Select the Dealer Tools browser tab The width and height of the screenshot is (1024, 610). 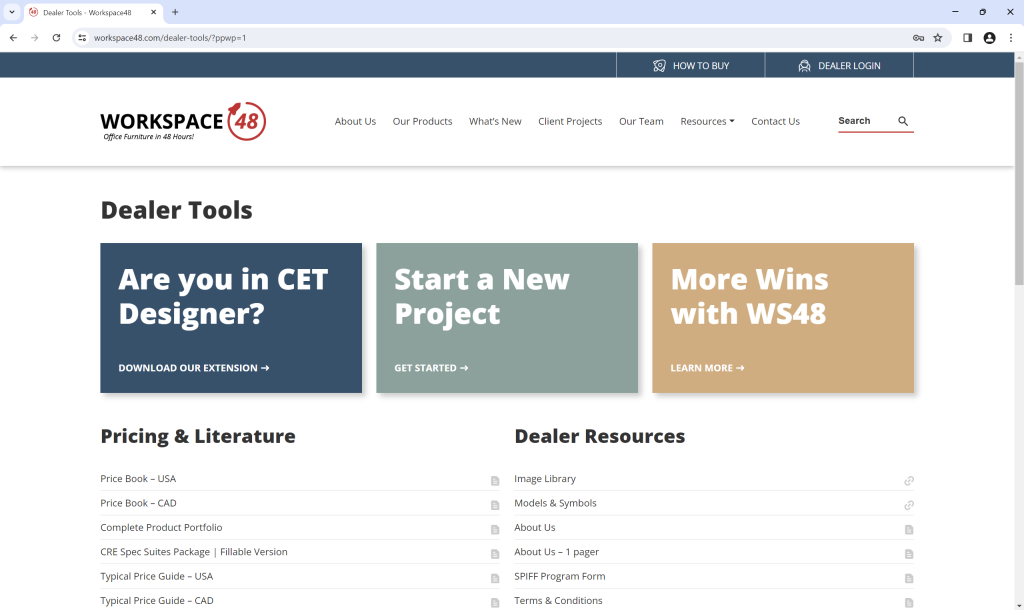tap(88, 13)
